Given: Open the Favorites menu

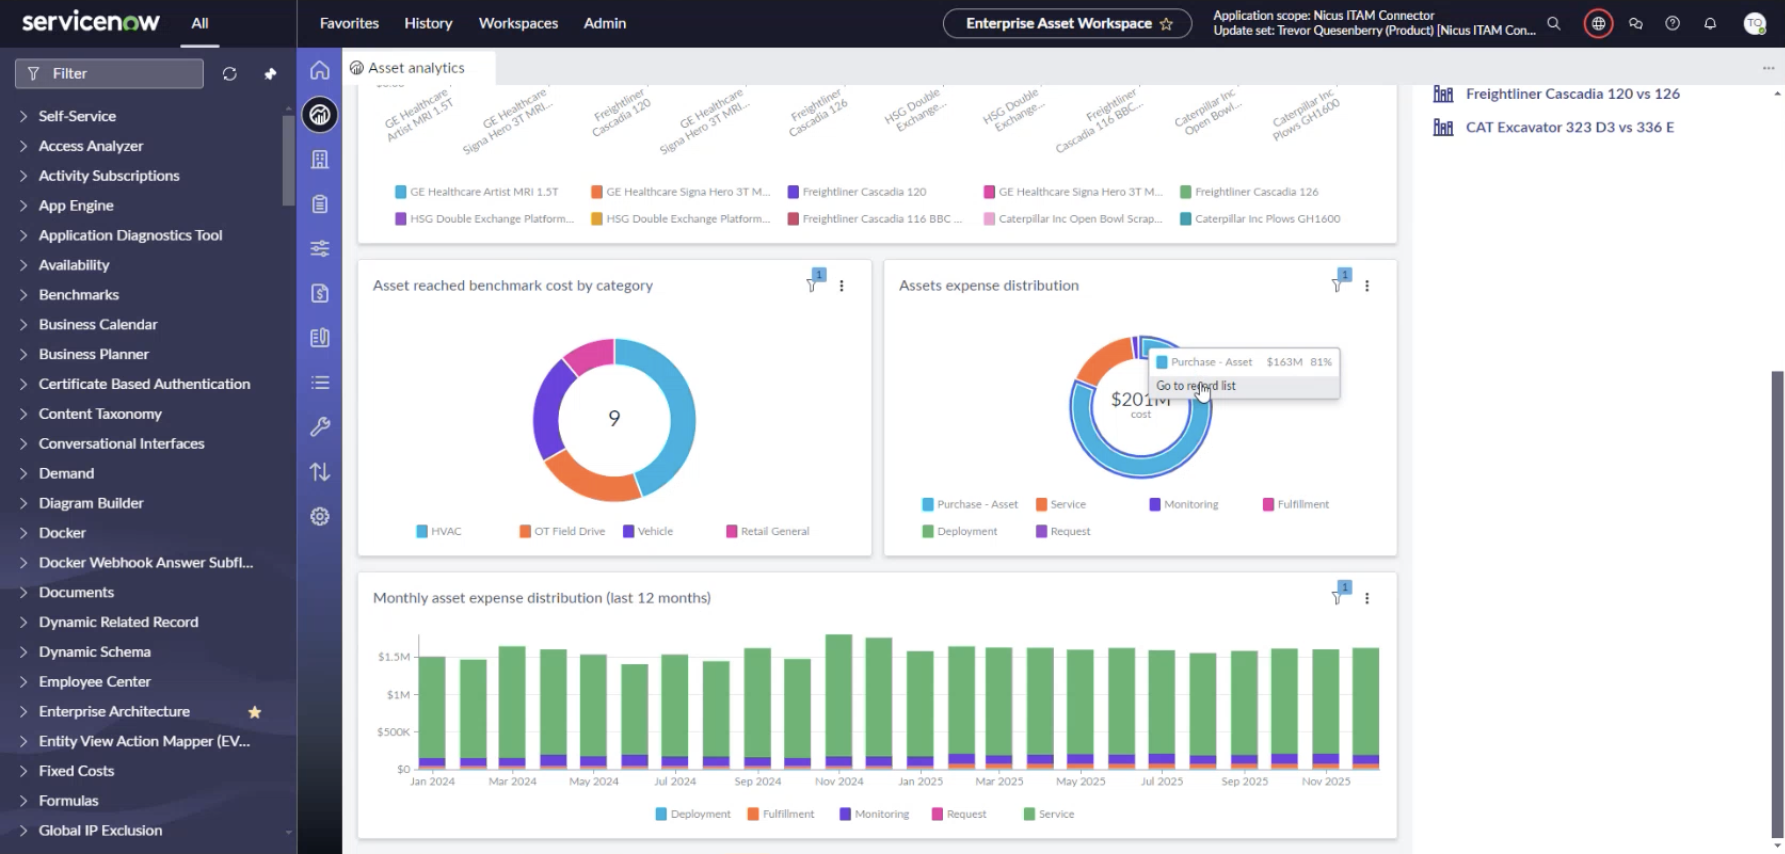Looking at the screenshot, I should (349, 23).
